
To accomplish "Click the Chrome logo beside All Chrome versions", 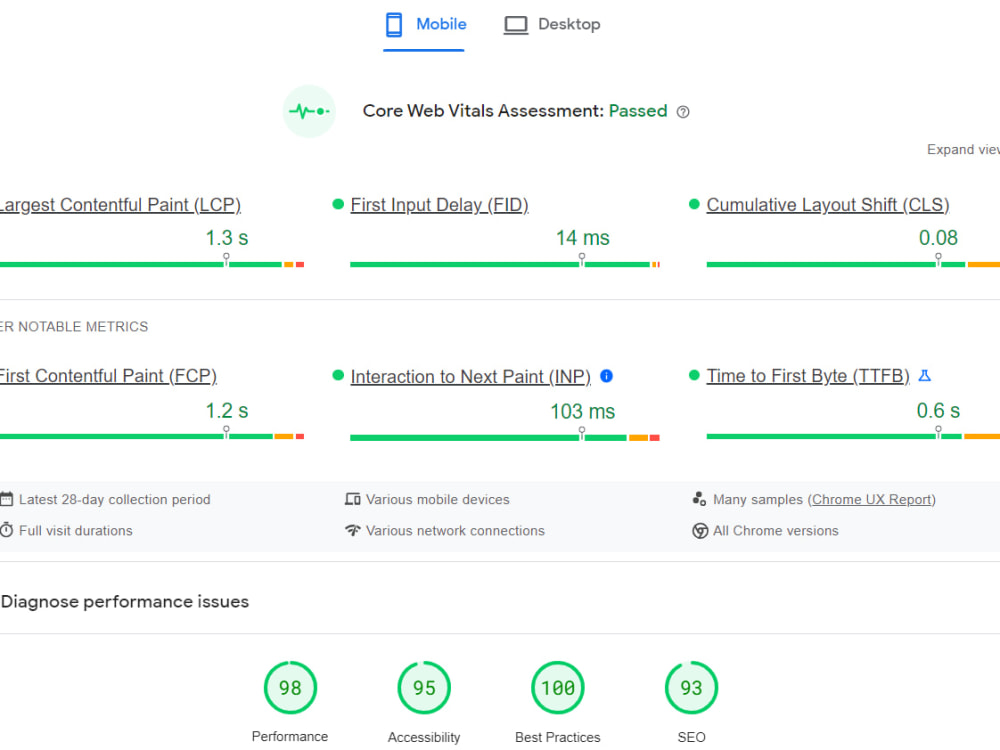I will click(699, 530).
